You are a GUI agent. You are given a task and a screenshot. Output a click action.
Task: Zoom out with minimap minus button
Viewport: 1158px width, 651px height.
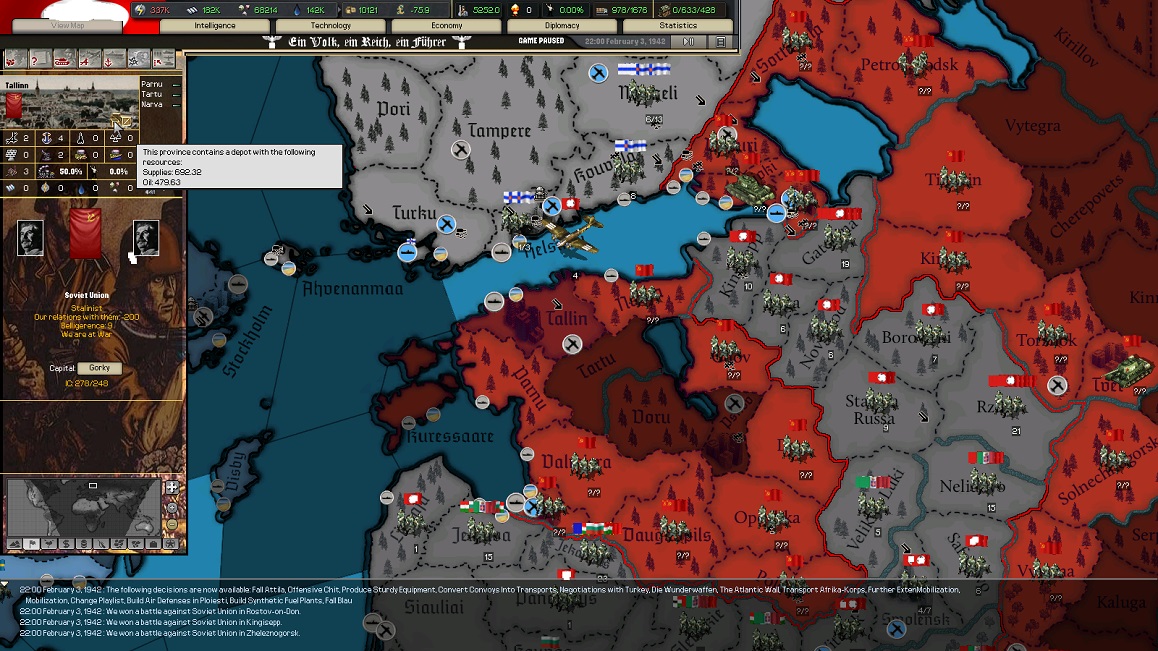coord(172,524)
